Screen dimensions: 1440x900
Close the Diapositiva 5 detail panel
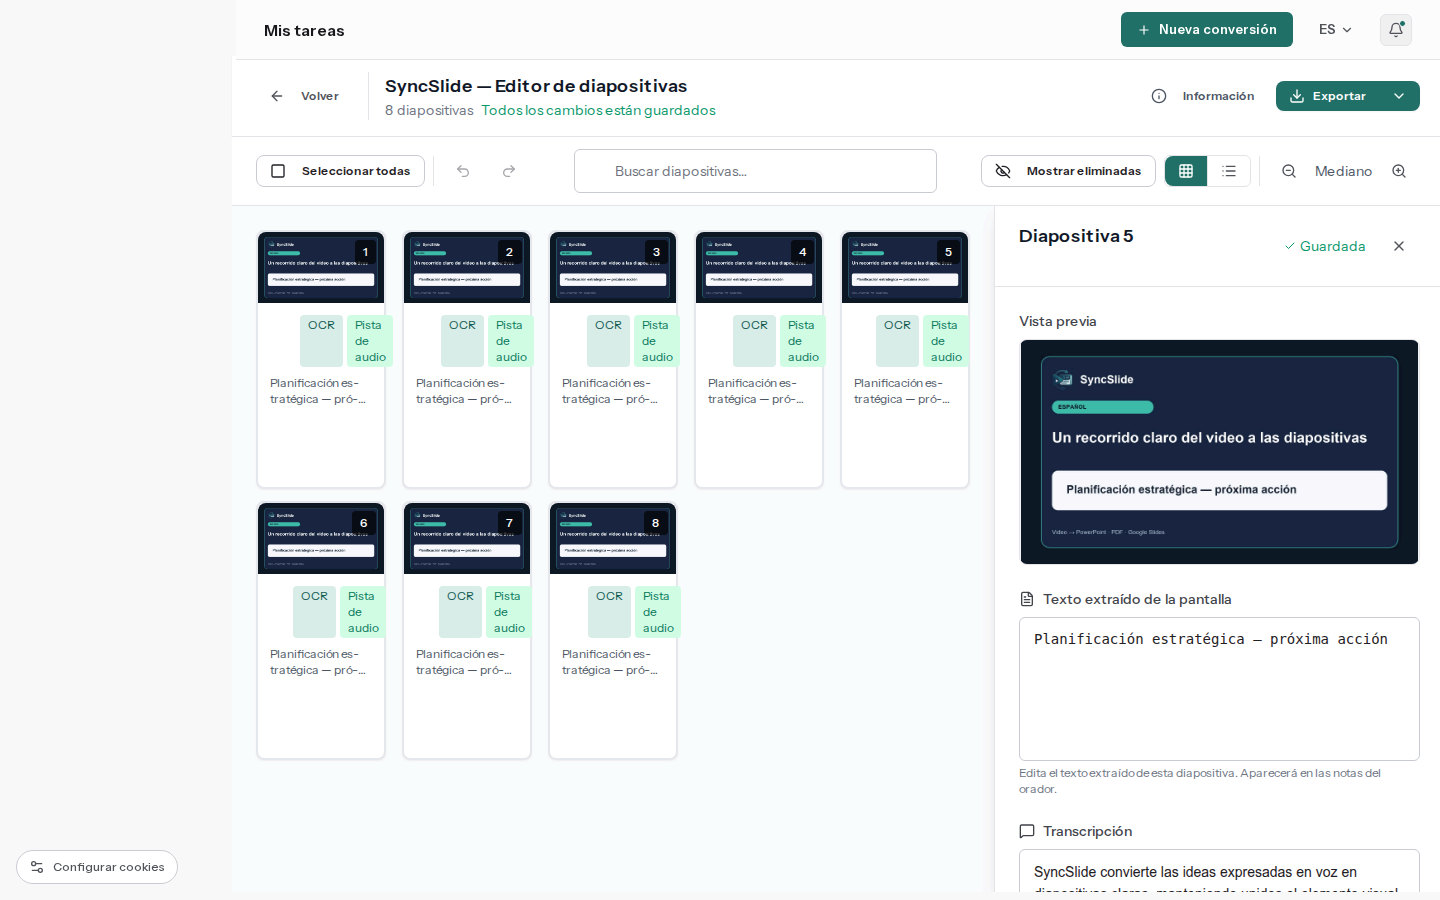click(1399, 246)
